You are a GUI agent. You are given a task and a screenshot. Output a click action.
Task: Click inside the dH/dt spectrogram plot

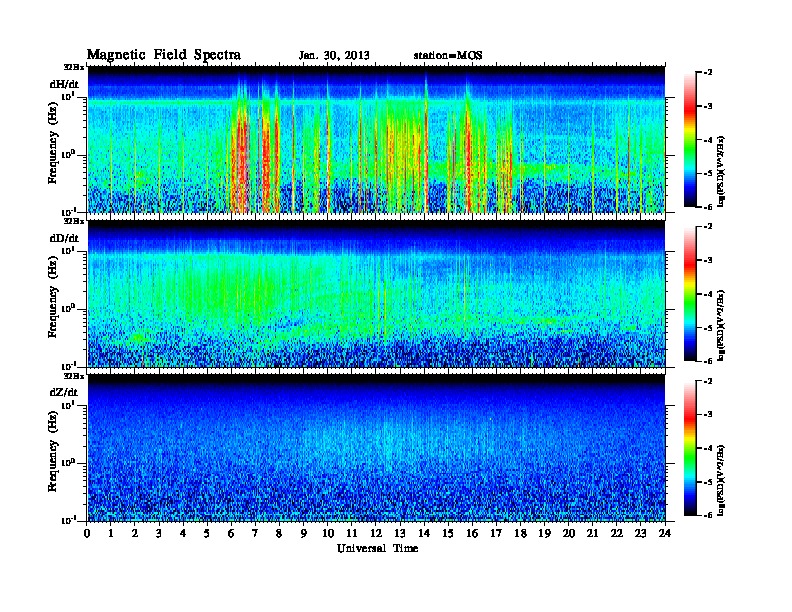pos(376,140)
